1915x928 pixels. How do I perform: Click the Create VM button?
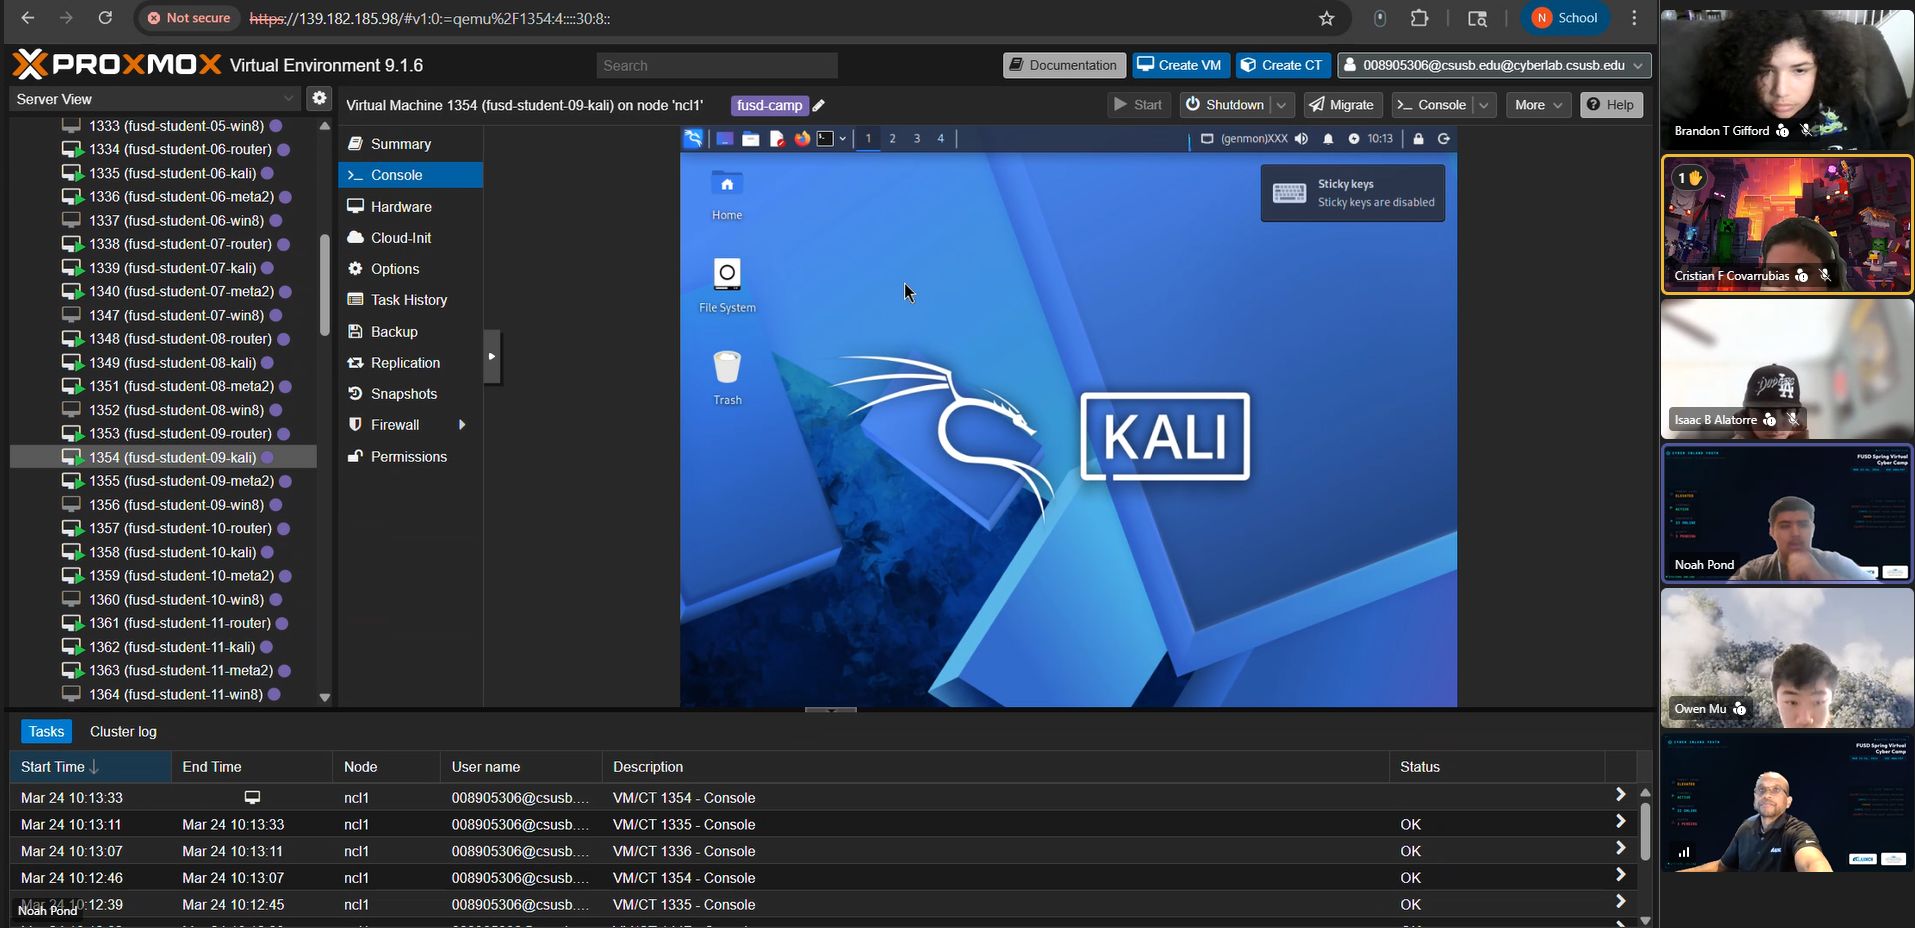click(1180, 65)
